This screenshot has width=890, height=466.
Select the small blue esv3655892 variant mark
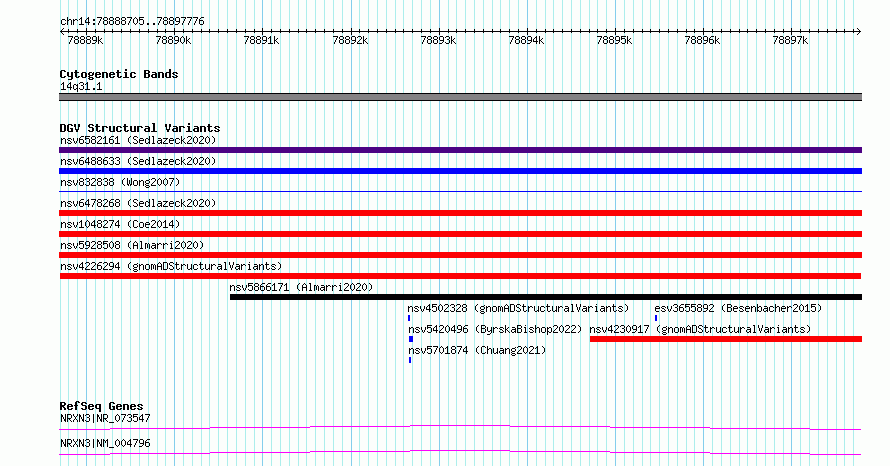click(x=656, y=318)
